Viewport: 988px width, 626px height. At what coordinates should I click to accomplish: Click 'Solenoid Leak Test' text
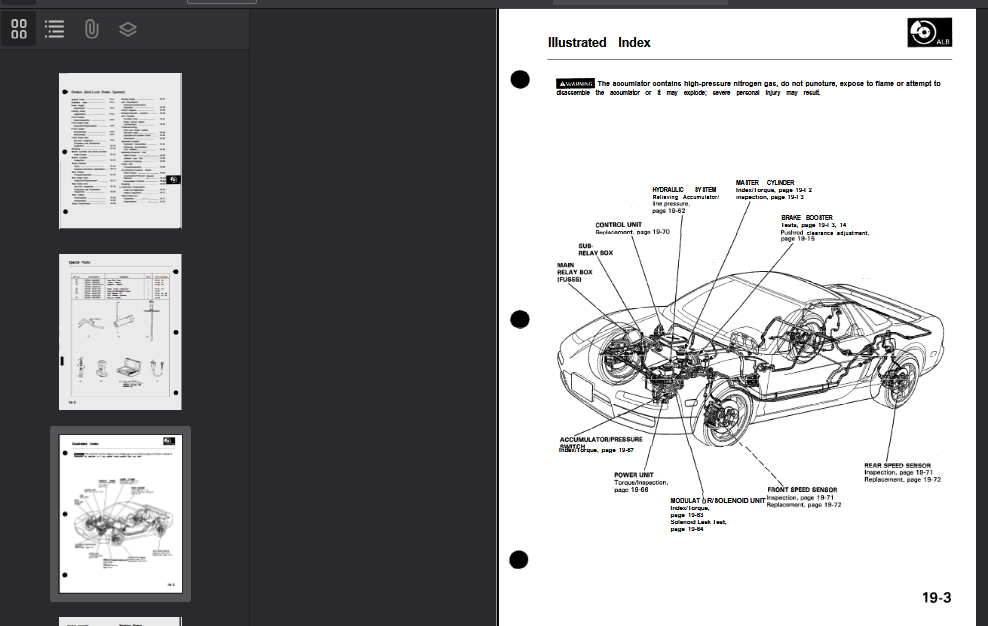pos(698,522)
